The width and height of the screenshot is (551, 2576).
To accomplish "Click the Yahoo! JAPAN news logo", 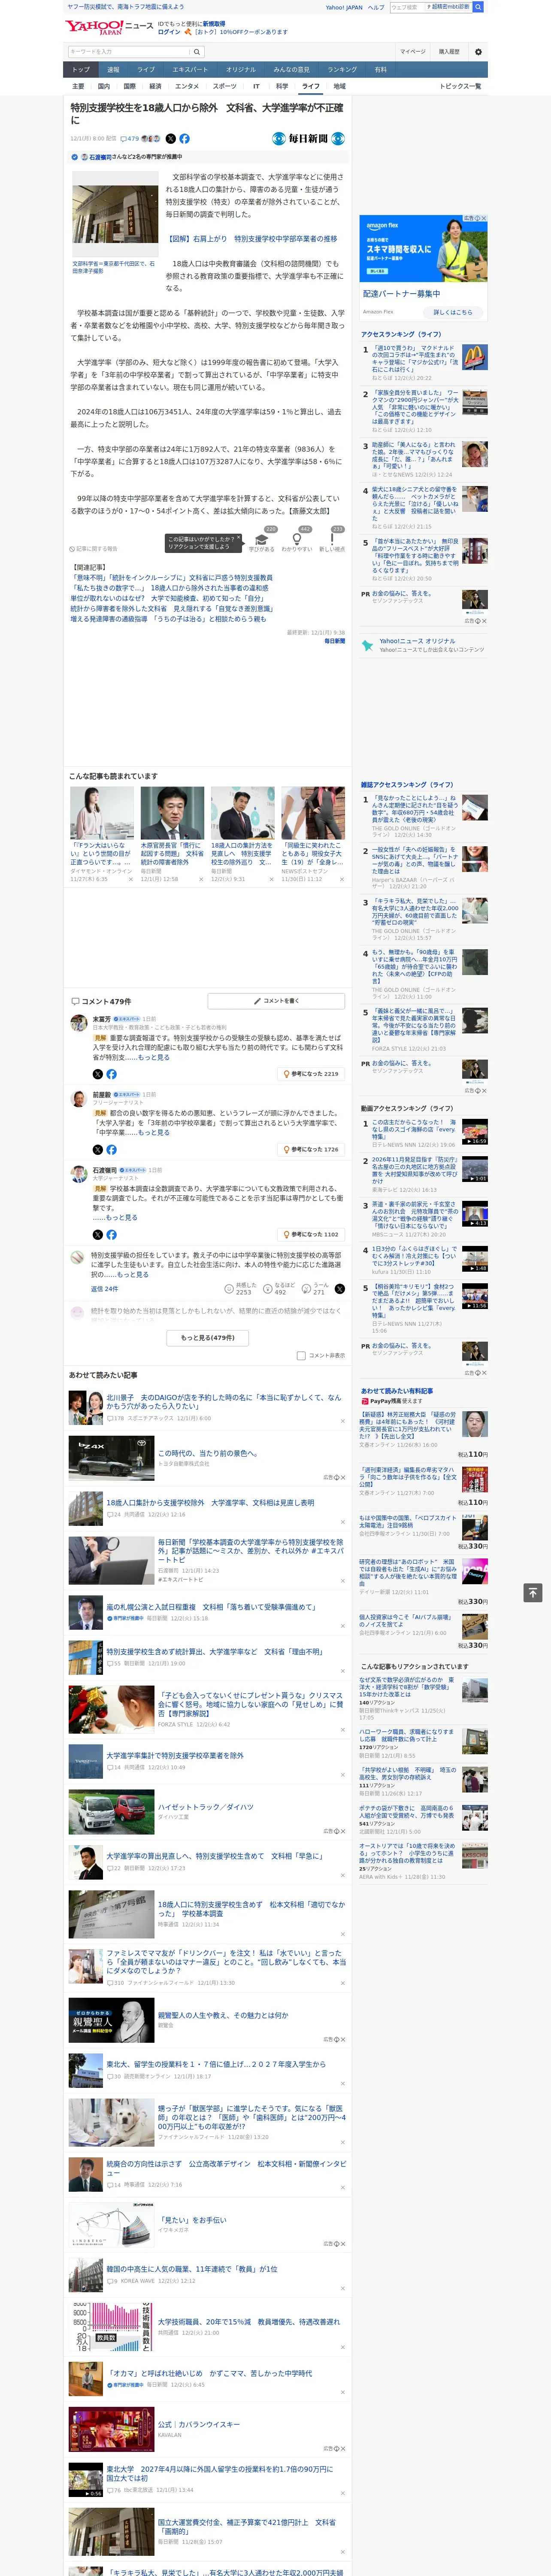I will pos(109,27).
